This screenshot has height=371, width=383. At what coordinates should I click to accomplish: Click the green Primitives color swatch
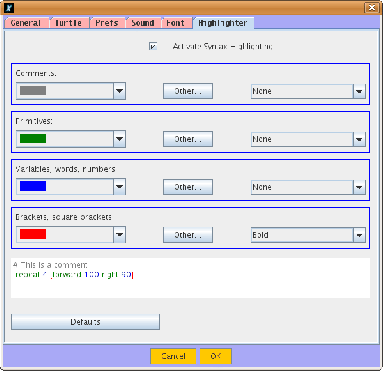[x=33, y=138]
